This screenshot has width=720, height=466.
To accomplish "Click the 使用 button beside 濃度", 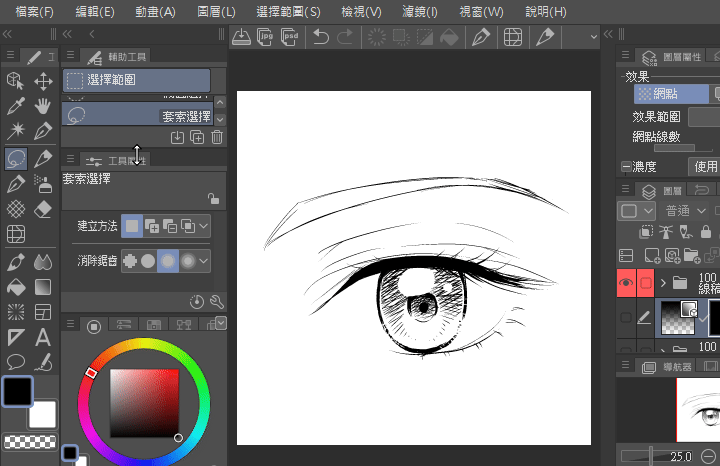I will pos(705,167).
